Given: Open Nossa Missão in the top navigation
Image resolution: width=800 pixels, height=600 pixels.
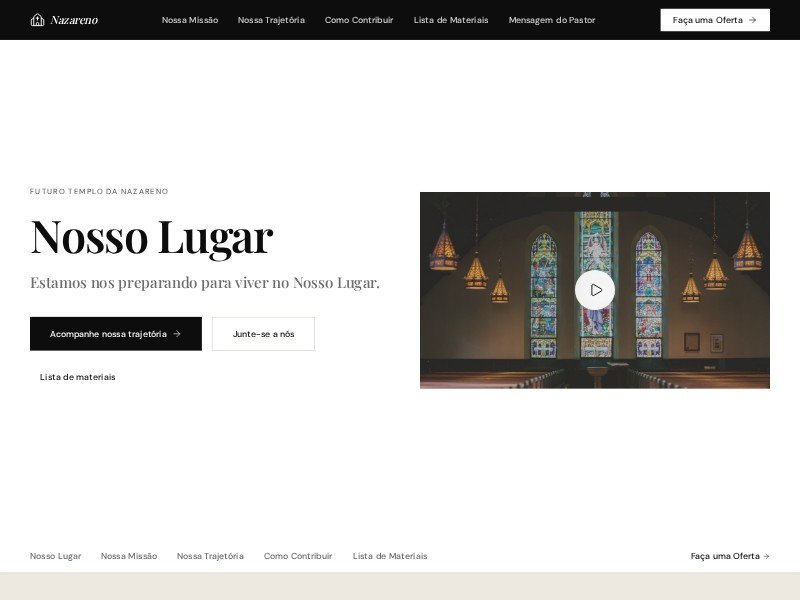Looking at the screenshot, I should click(x=190, y=20).
